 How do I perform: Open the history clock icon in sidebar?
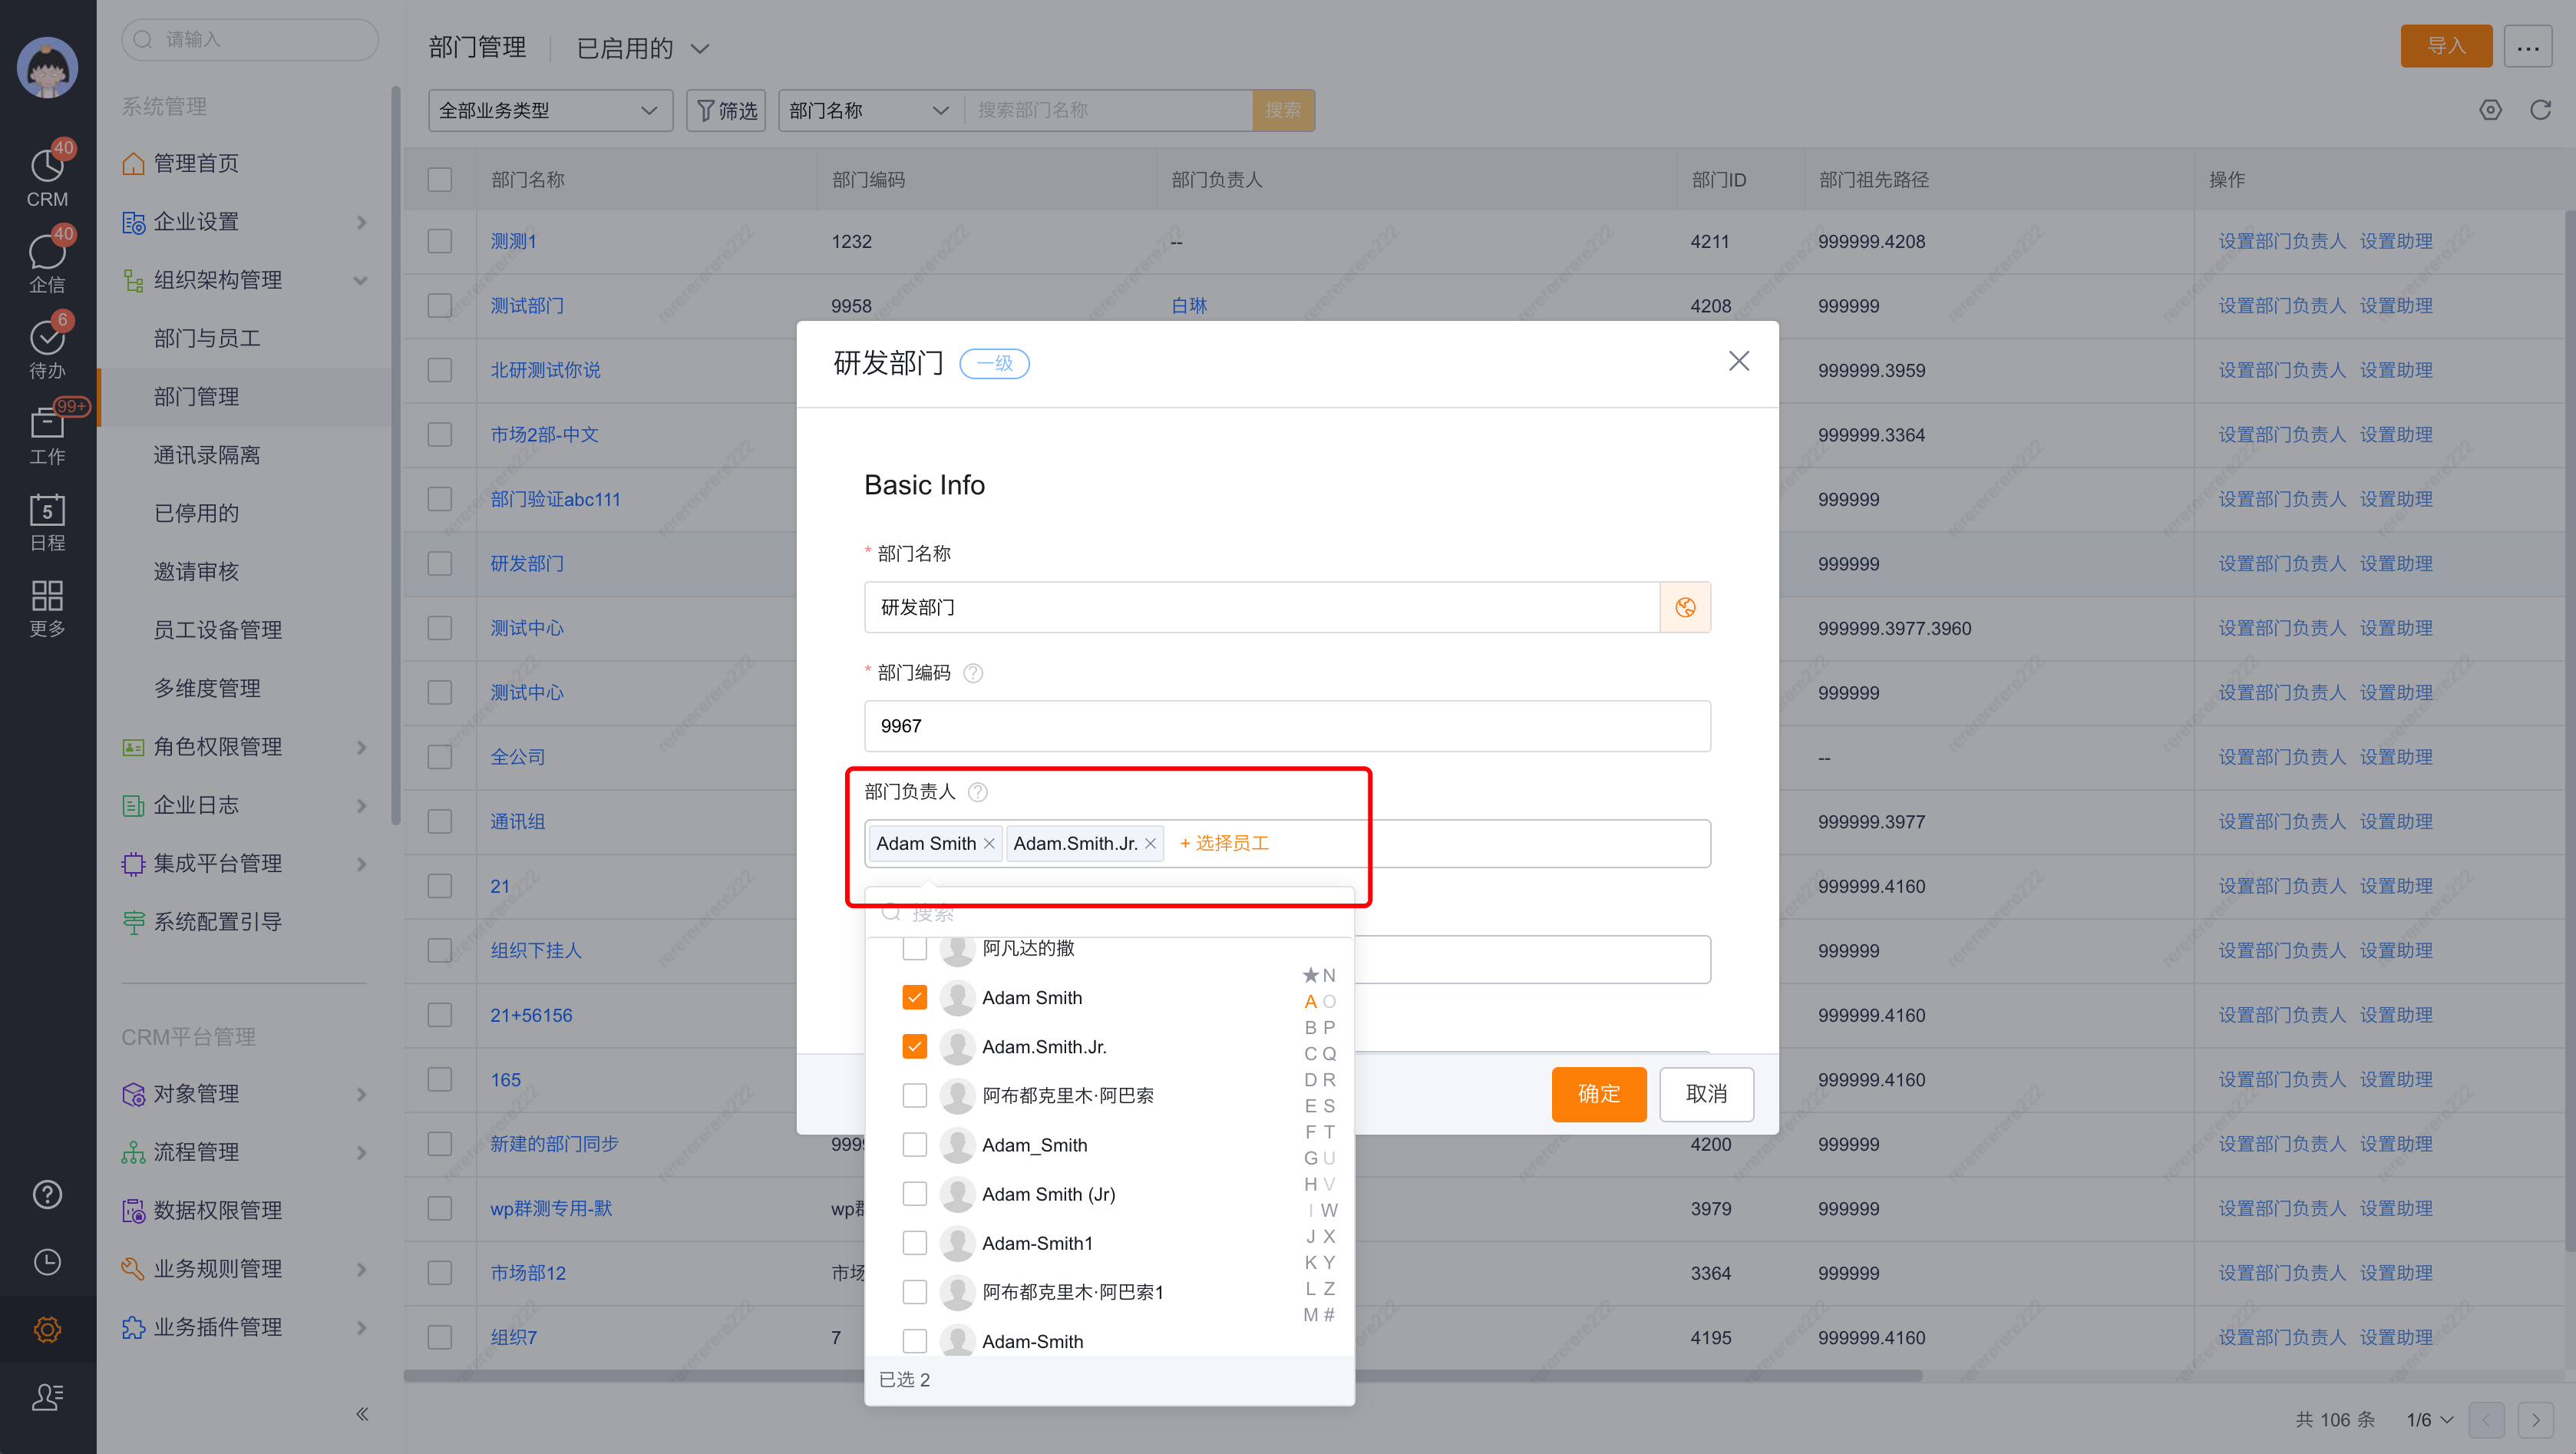tap(47, 1261)
